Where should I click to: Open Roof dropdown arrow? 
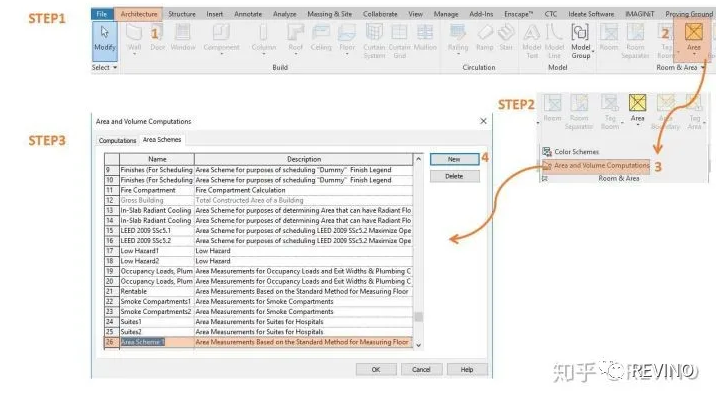pyautogui.click(x=295, y=54)
